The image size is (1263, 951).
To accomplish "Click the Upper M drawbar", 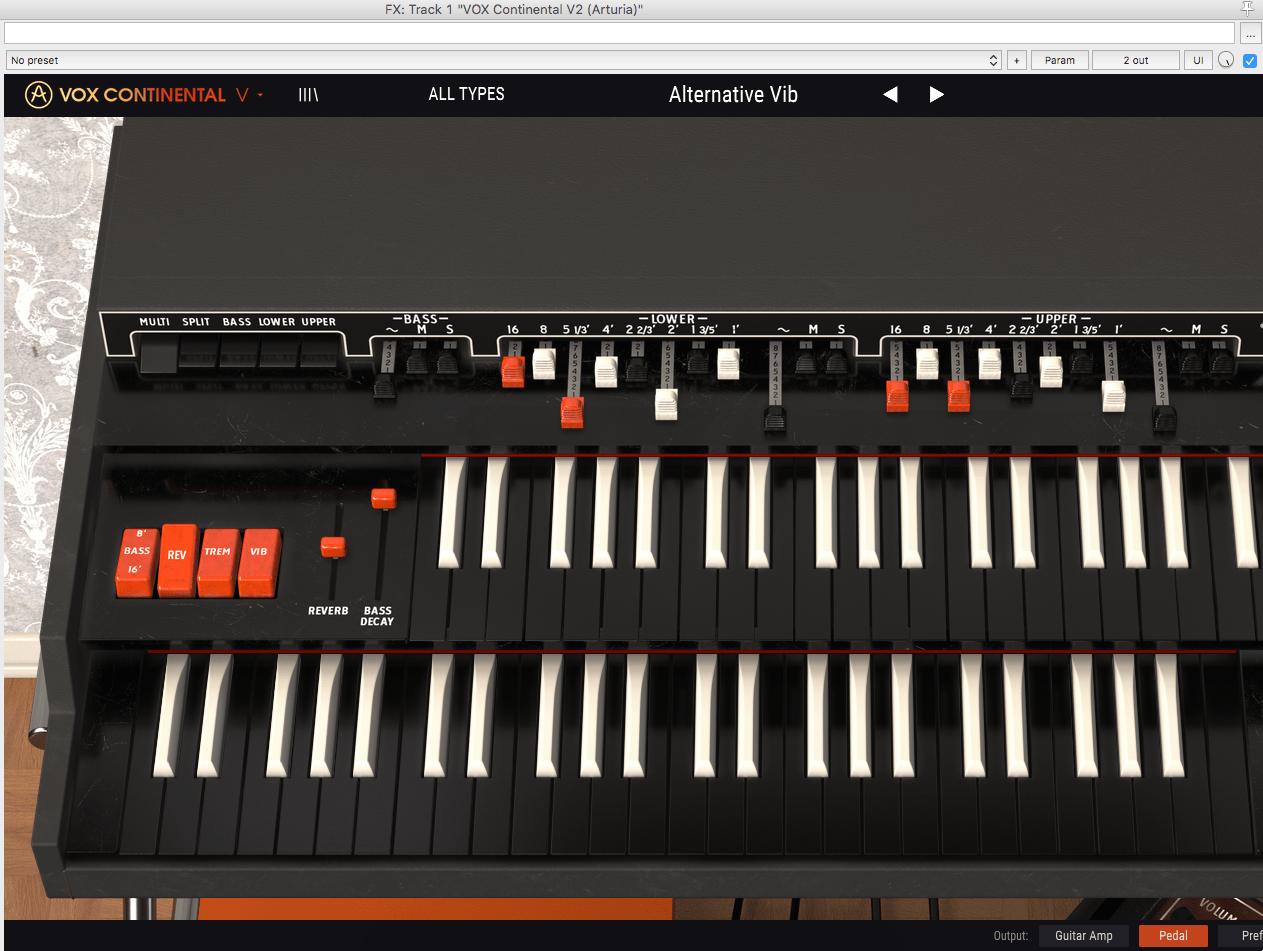I will pyautogui.click(x=1192, y=362).
